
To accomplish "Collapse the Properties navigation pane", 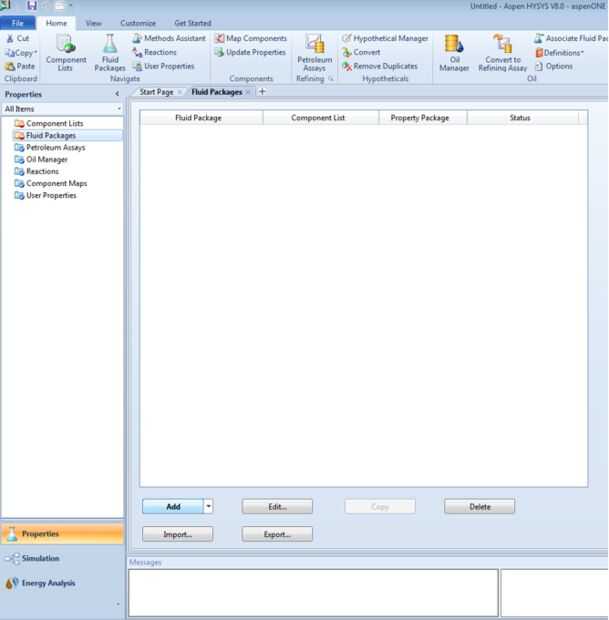I will 117,94.
